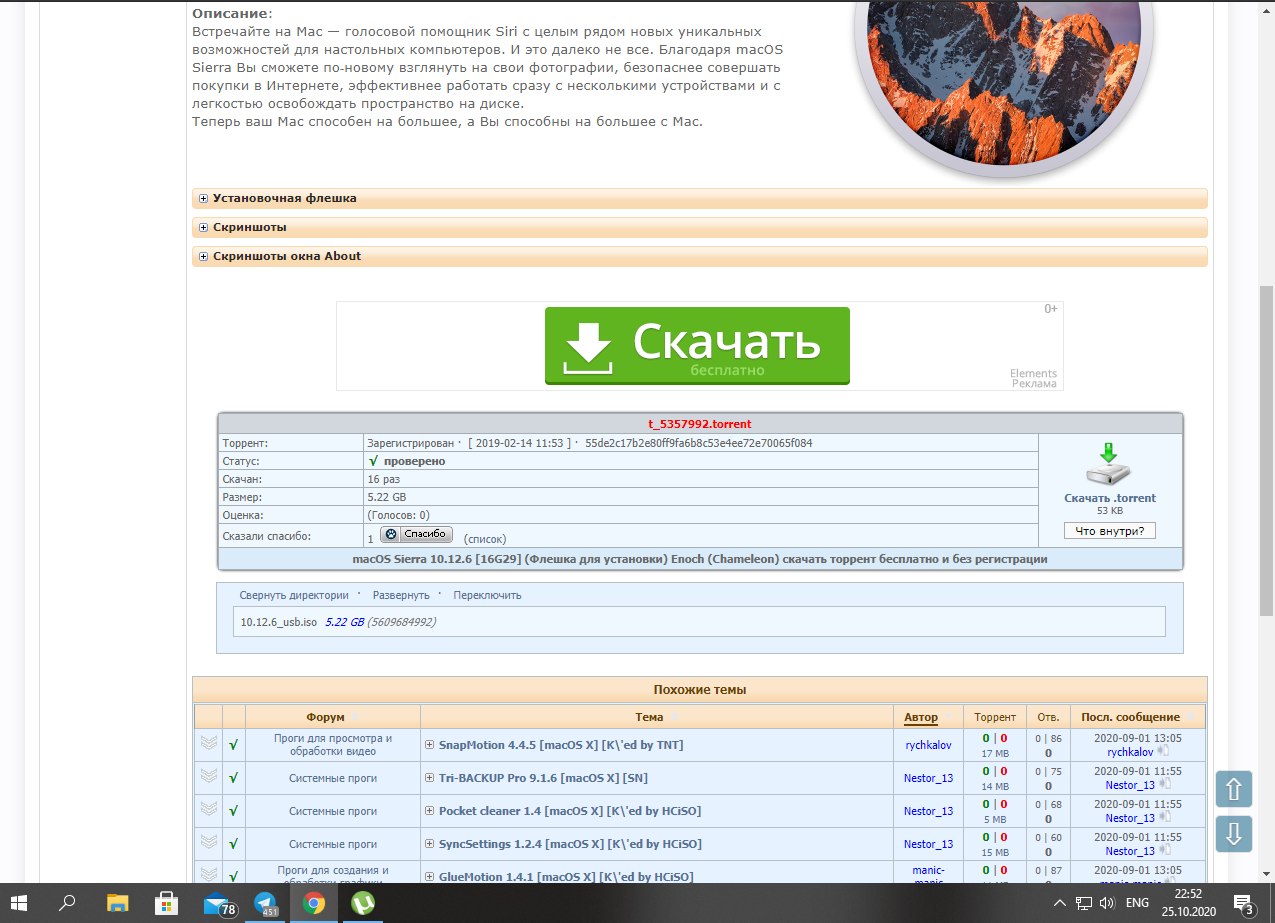Open author rychkalov profile in Автор column

(x=927, y=745)
